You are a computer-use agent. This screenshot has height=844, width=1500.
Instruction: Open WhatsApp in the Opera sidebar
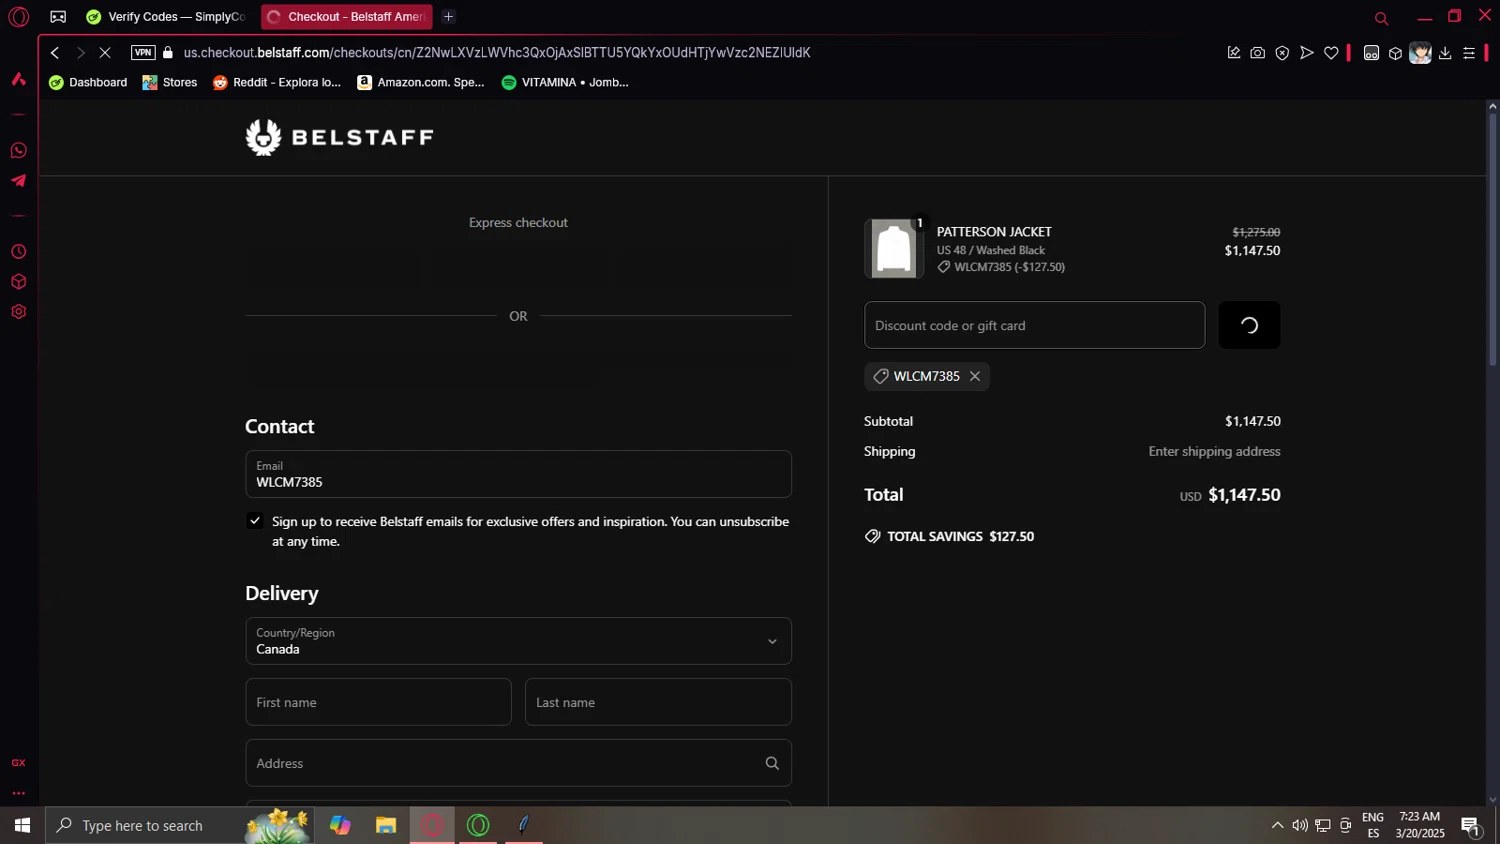tap(18, 151)
